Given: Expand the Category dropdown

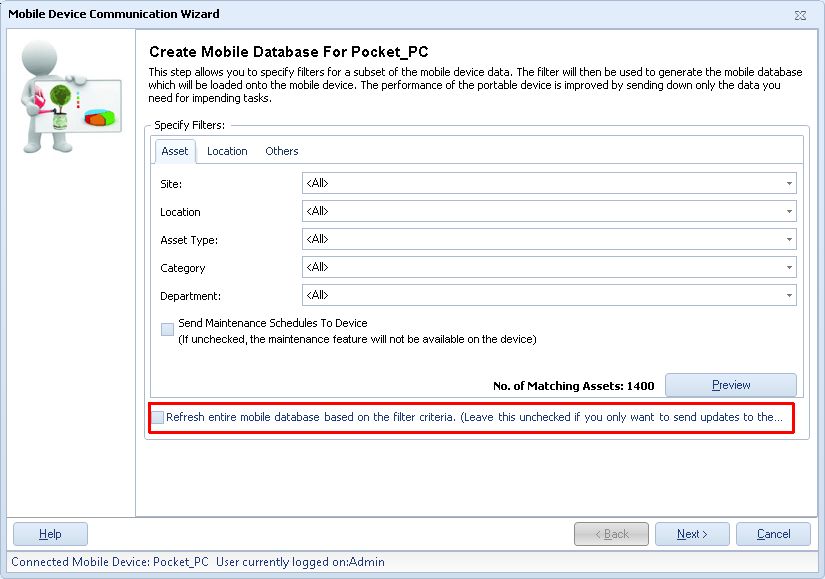Looking at the screenshot, I should [788, 267].
